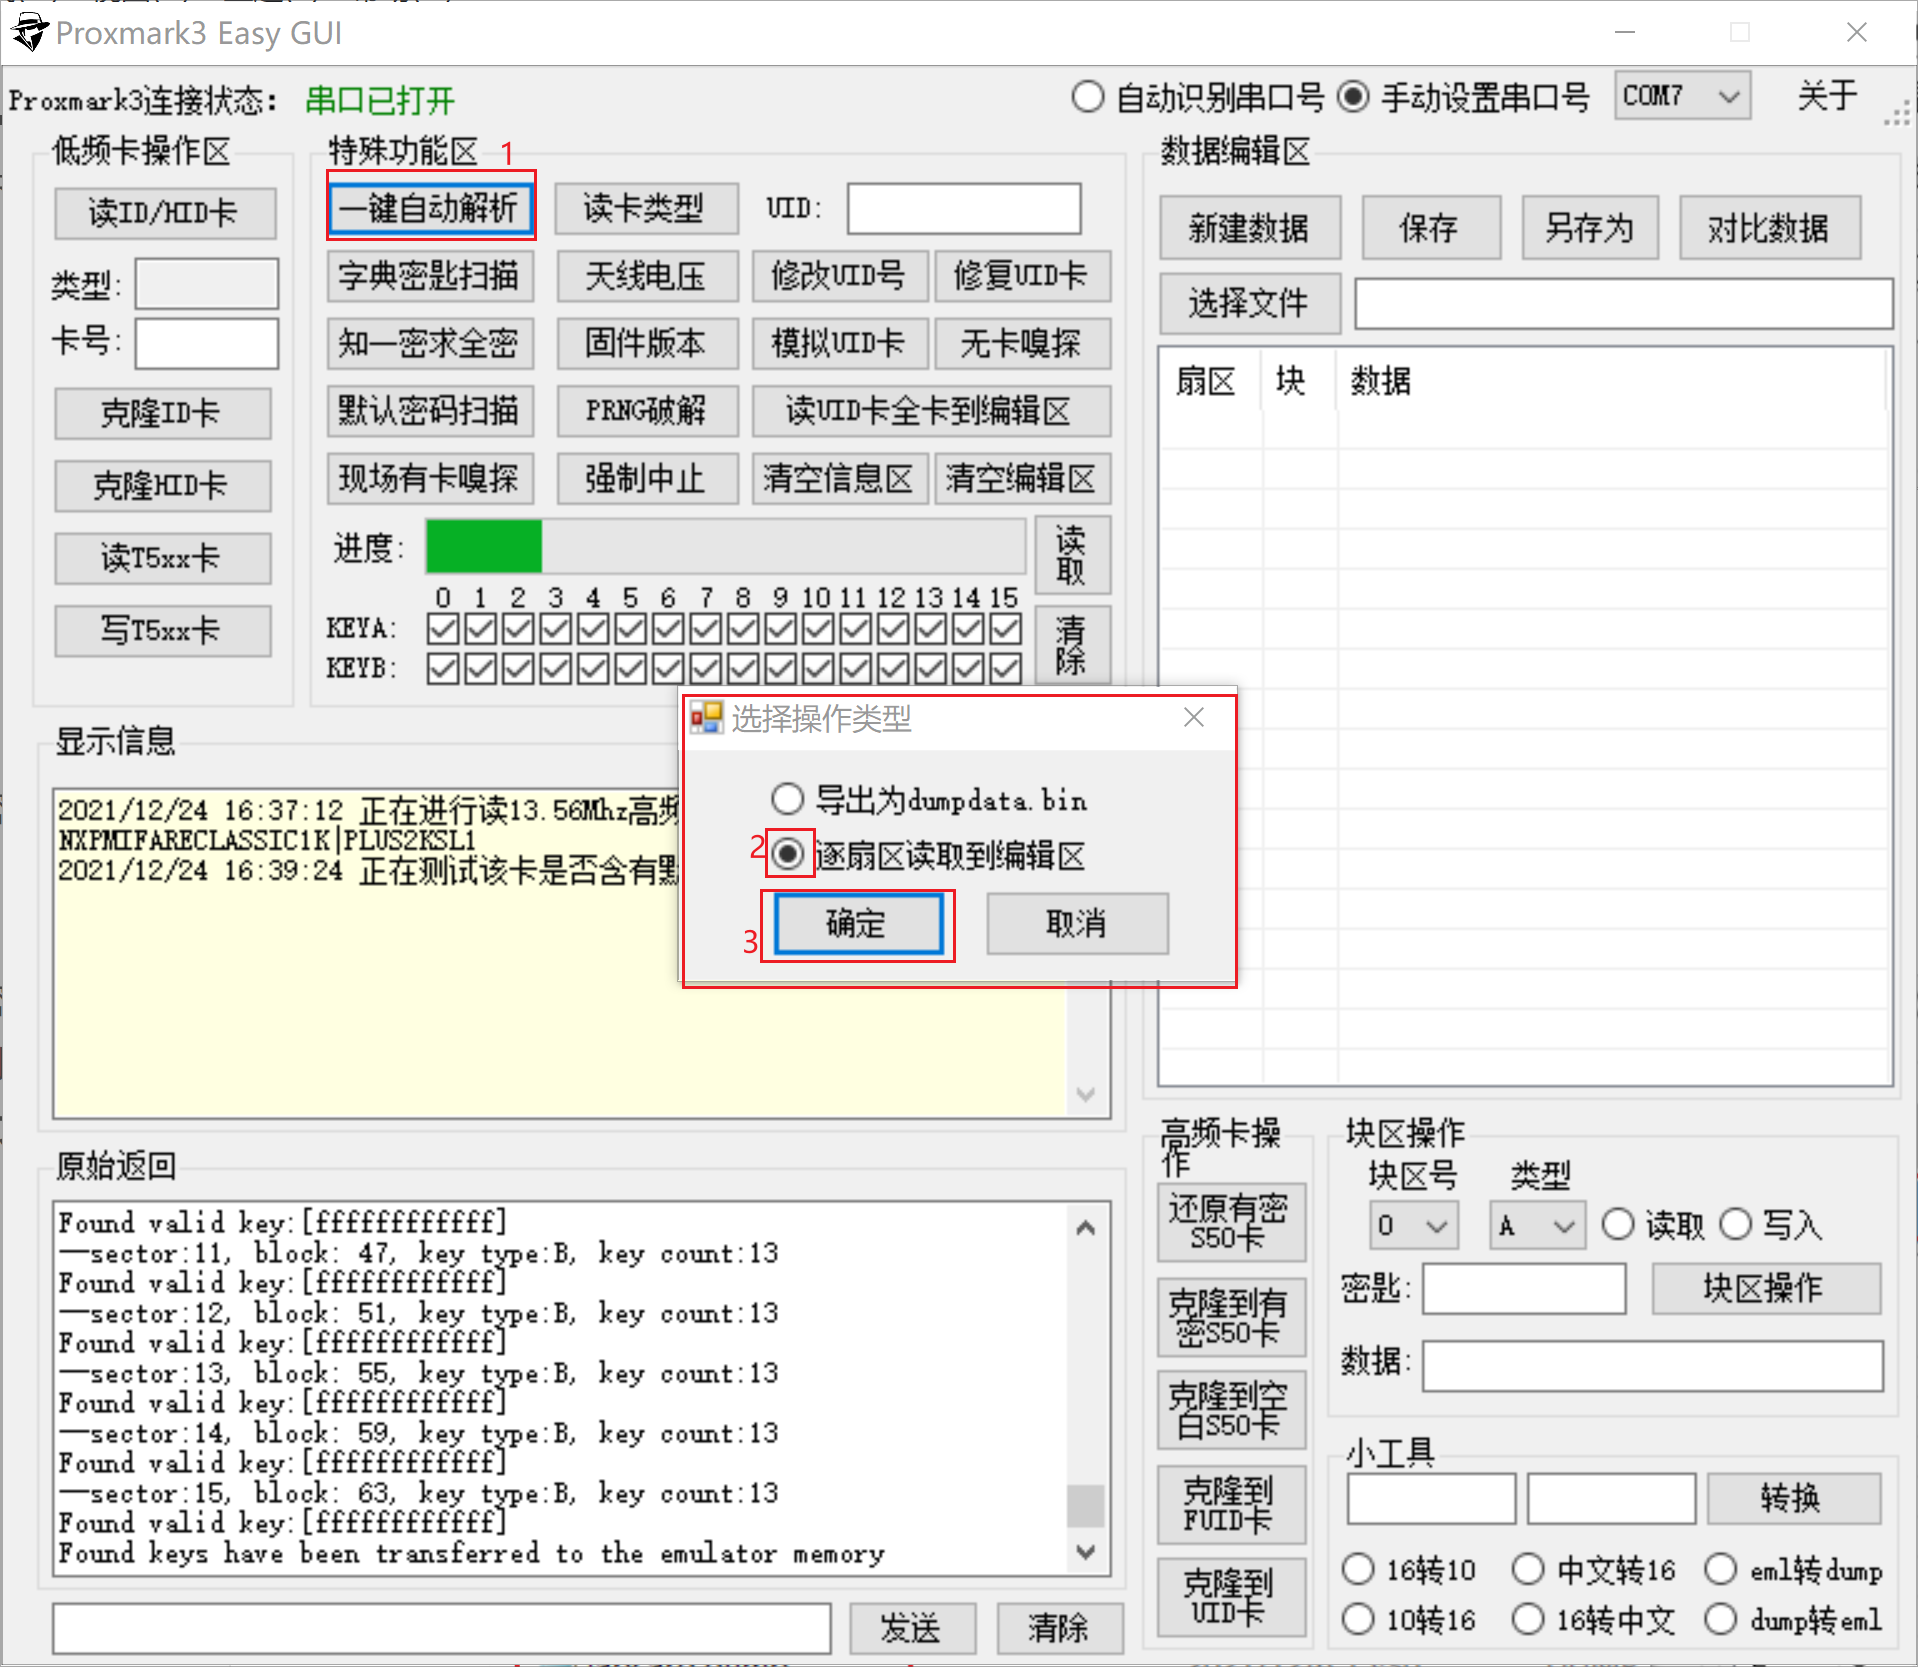This screenshot has width=1918, height=1667.
Task: Click 读T5xx卡 button
Action: pyautogui.click(x=162, y=558)
